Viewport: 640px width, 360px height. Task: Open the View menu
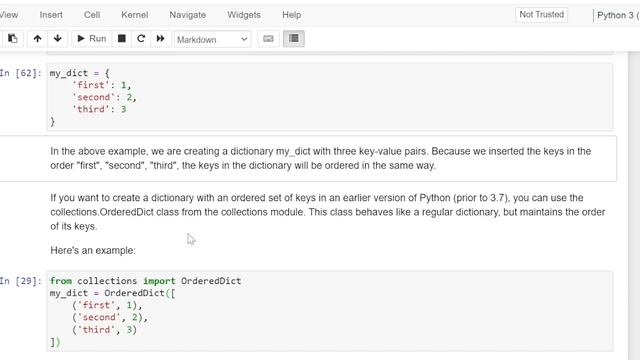point(9,15)
